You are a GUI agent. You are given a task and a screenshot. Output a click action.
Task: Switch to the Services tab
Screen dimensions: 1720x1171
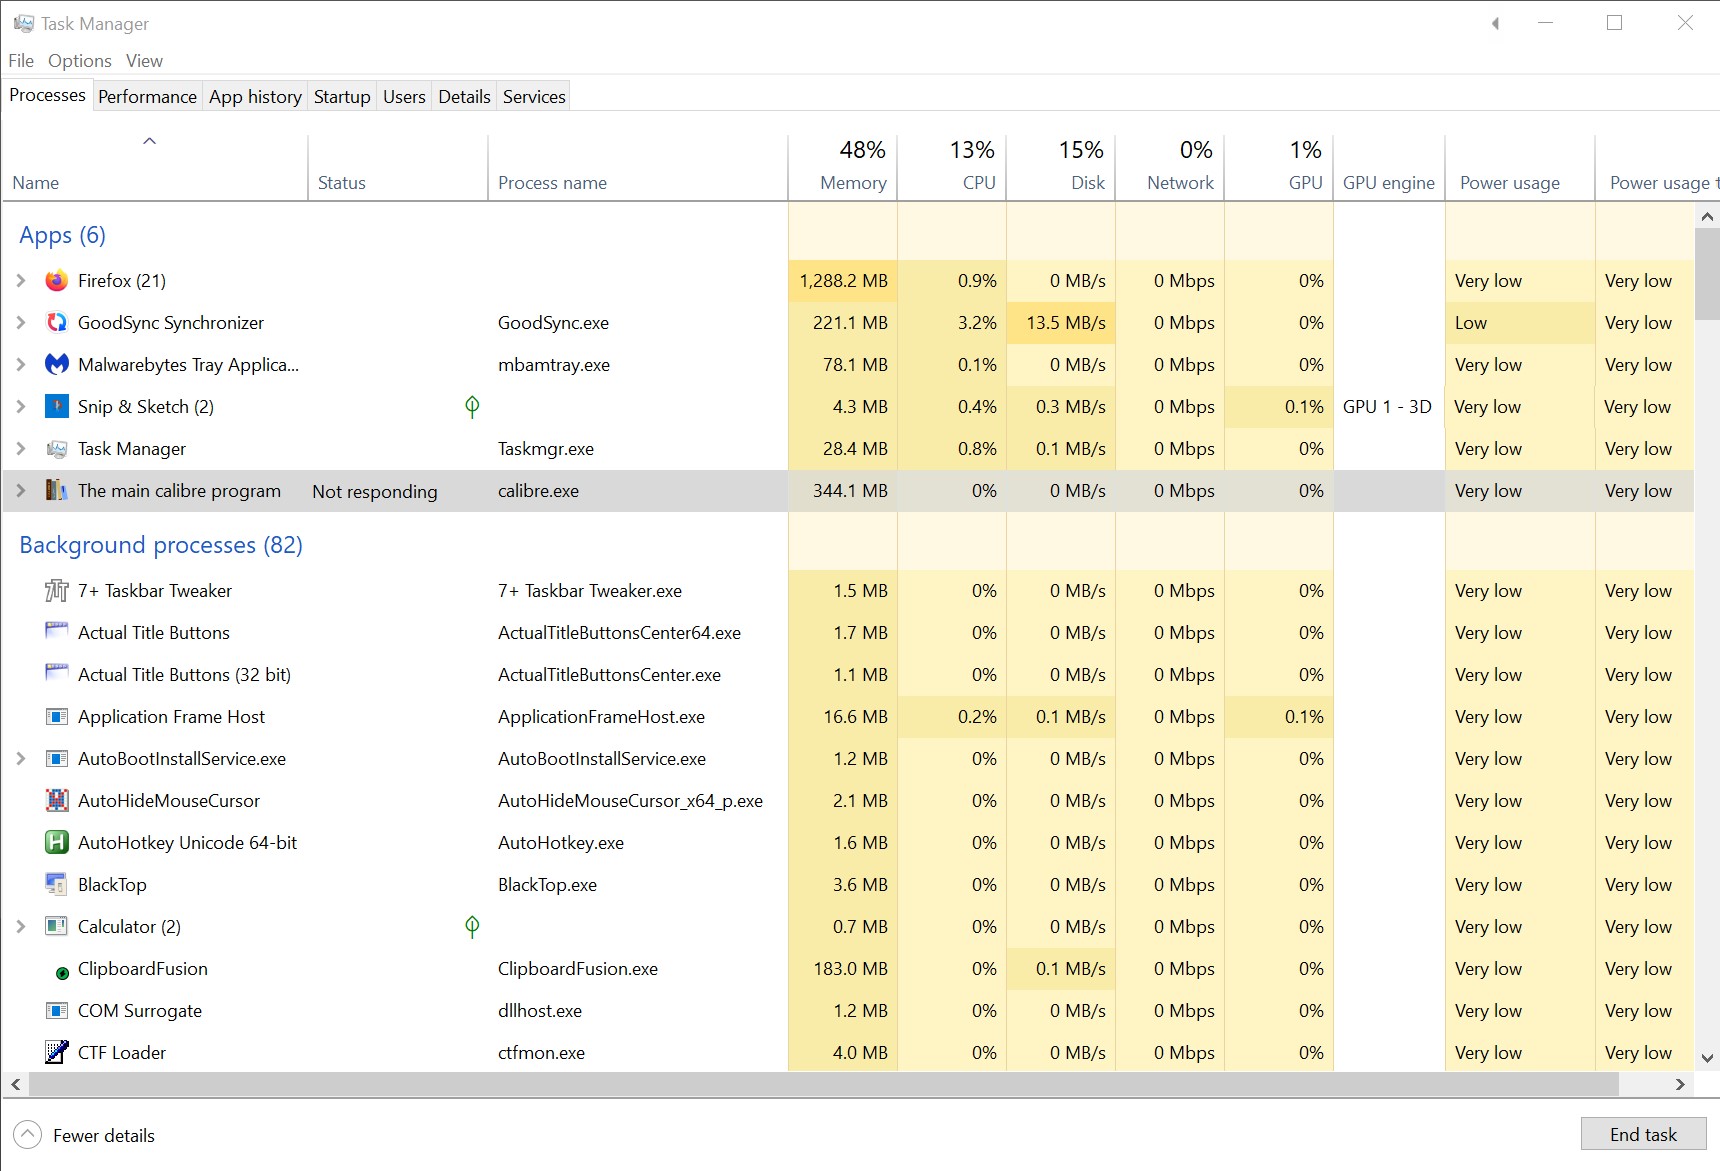(534, 97)
